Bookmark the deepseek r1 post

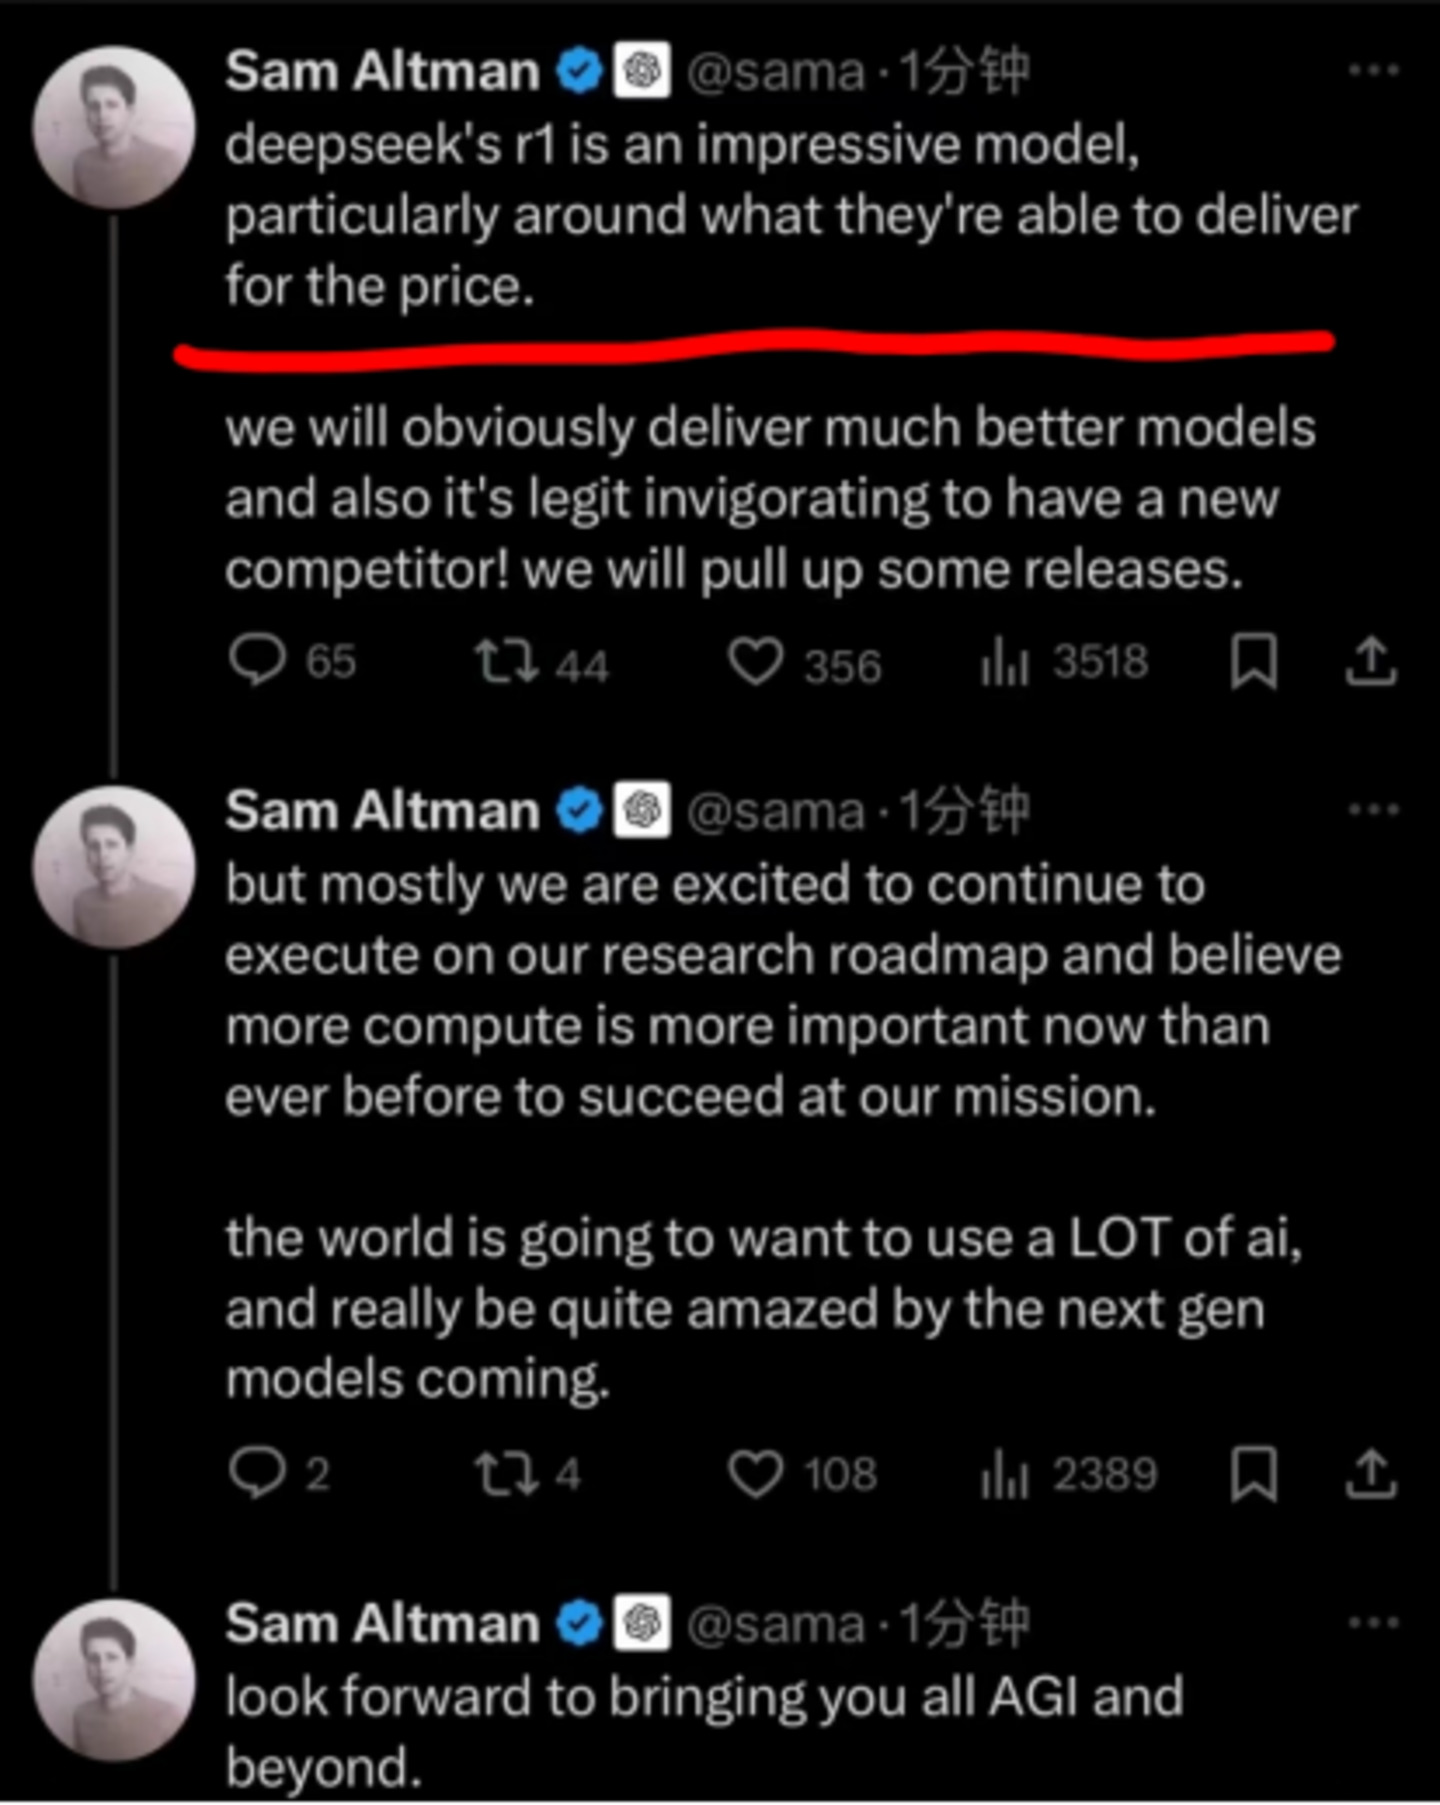[x=1253, y=662]
